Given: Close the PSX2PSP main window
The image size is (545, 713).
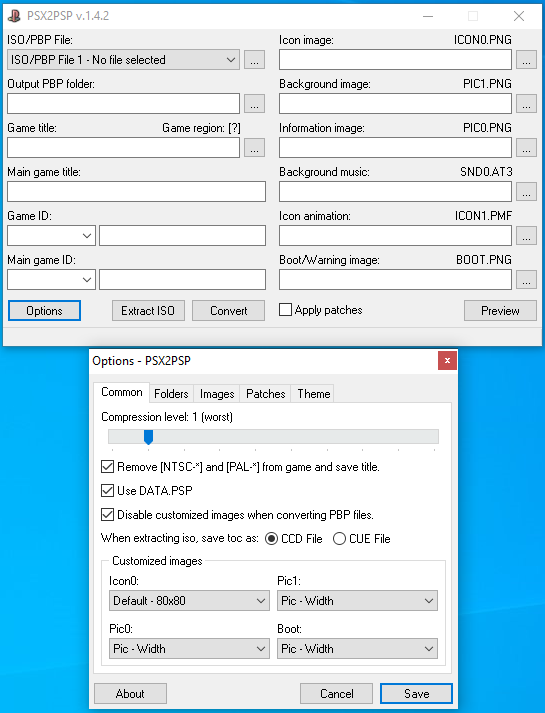Looking at the screenshot, I should click(519, 16).
